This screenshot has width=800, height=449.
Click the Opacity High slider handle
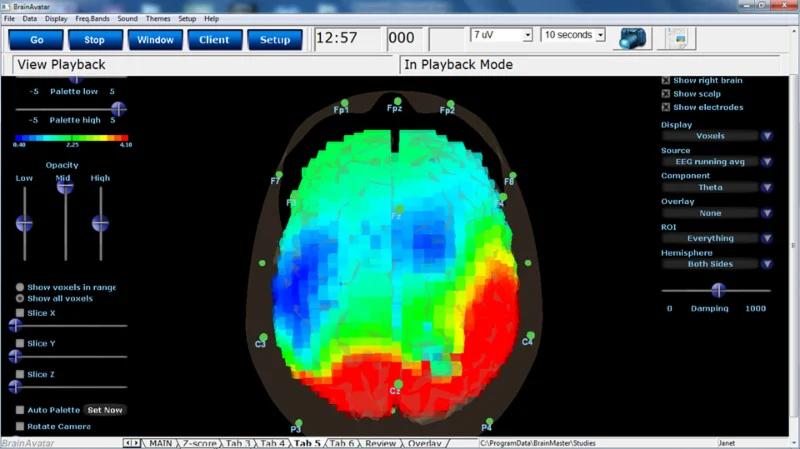pyautogui.click(x=101, y=223)
